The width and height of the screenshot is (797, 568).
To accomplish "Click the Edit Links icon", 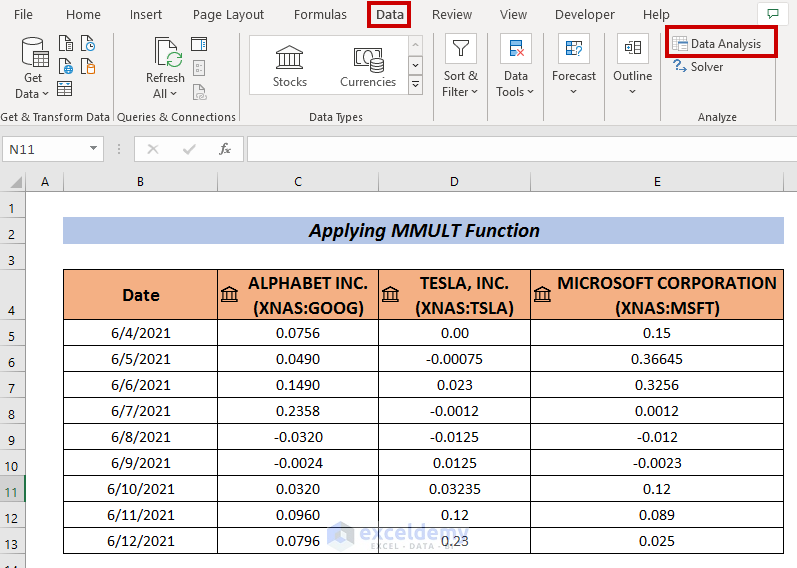I will coord(199,92).
